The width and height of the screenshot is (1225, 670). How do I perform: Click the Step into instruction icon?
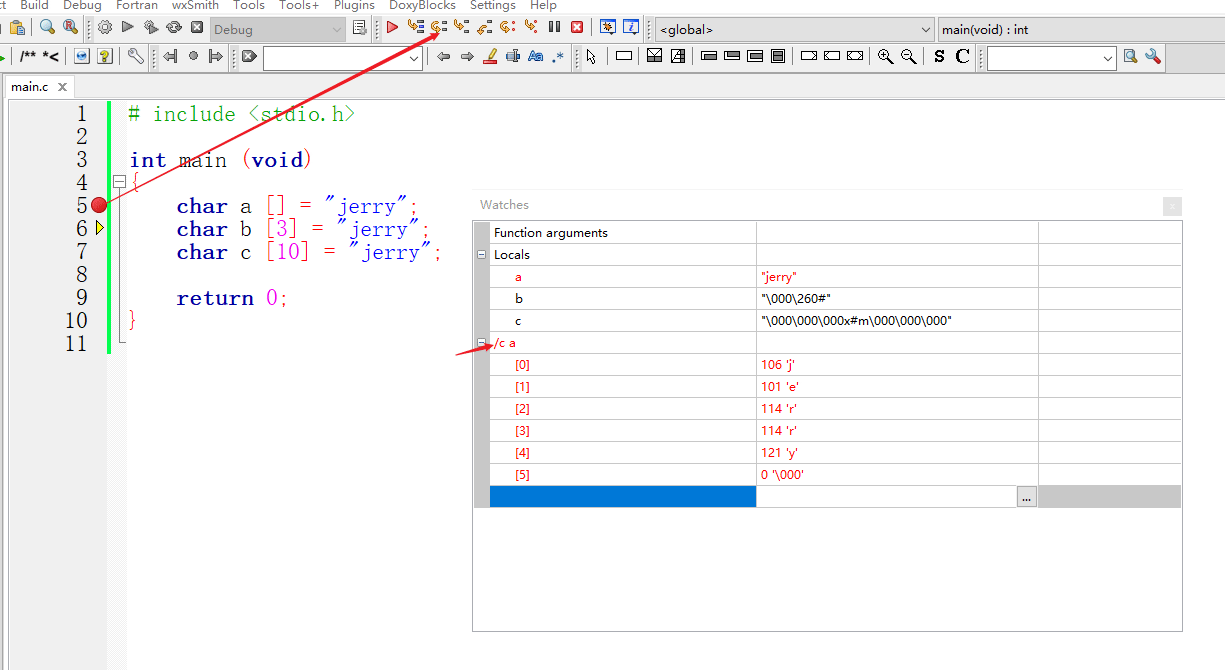click(531, 28)
